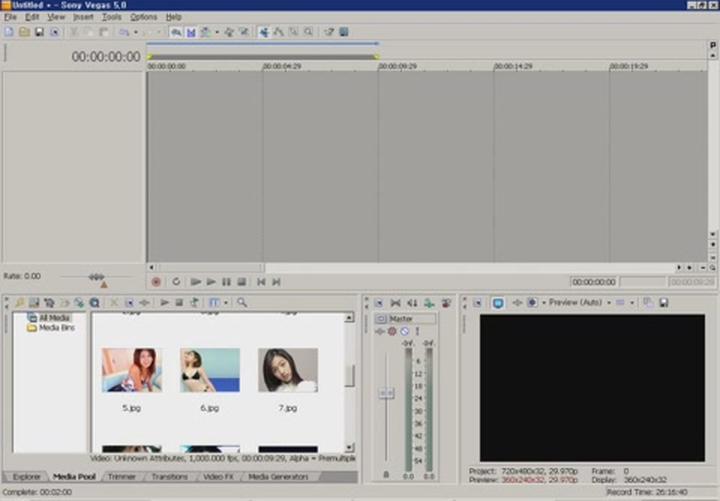Toggle Preview on External Monitor icon
The height and width of the screenshot is (501, 720).
coord(498,303)
